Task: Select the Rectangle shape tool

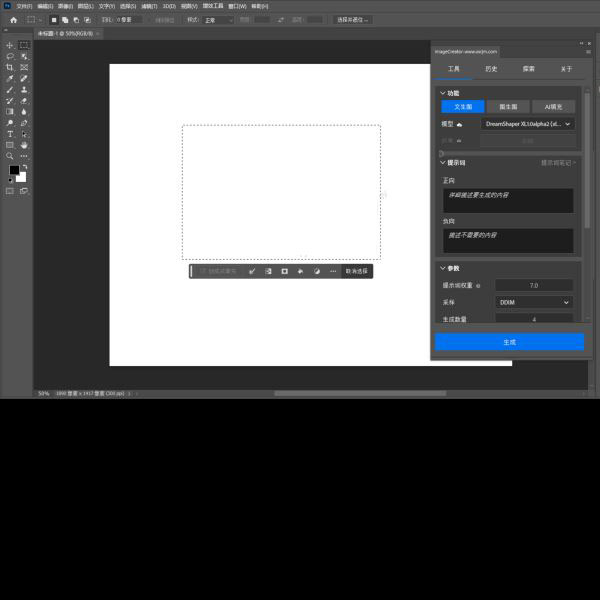Action: tap(10, 145)
